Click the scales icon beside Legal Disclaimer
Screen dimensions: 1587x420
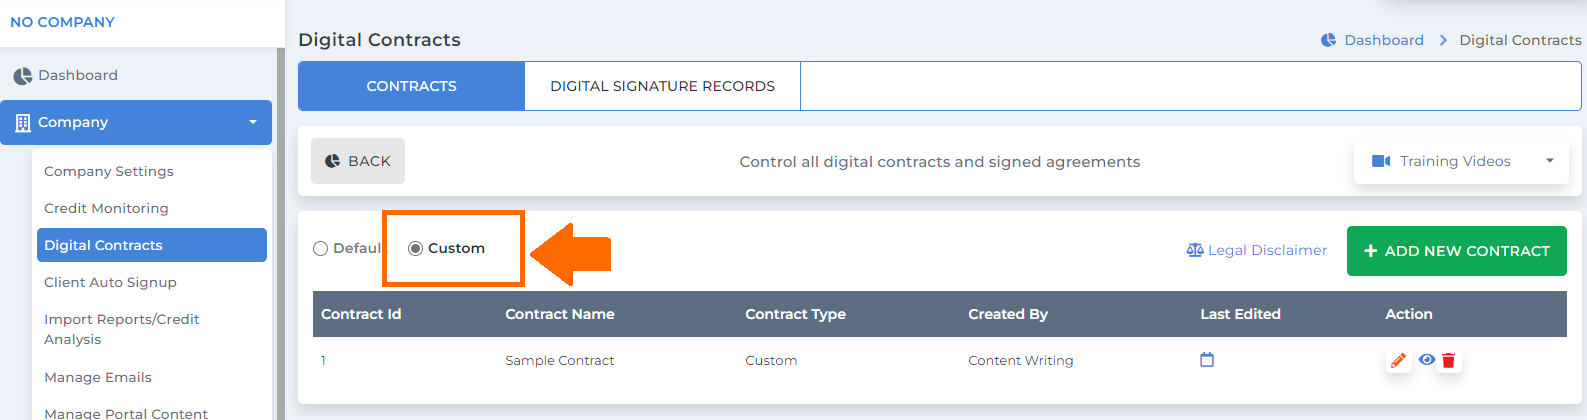(1195, 250)
